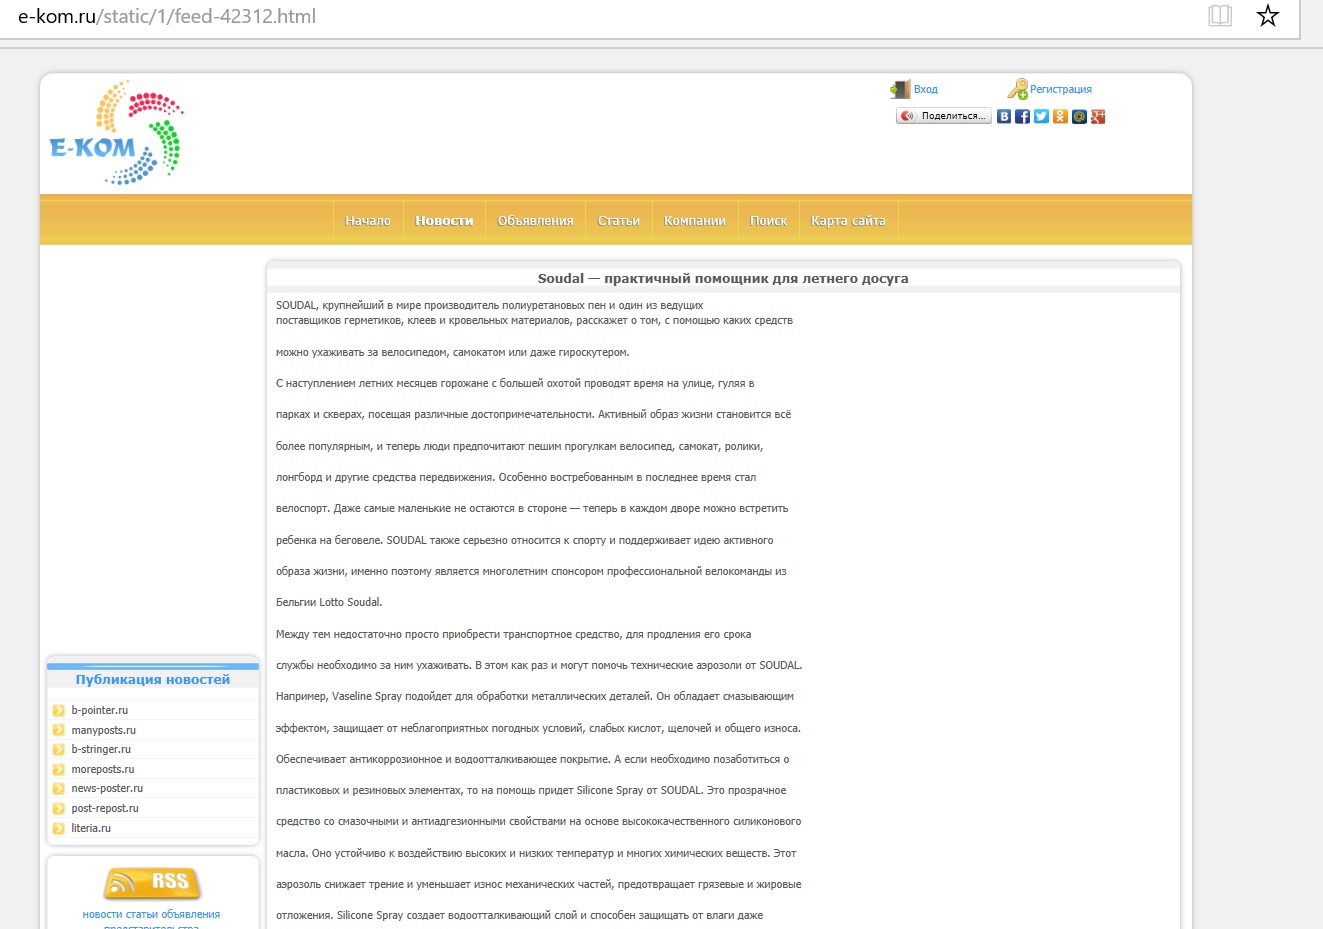
Task: Open b-stringer.ru link
Action: click(x=101, y=750)
